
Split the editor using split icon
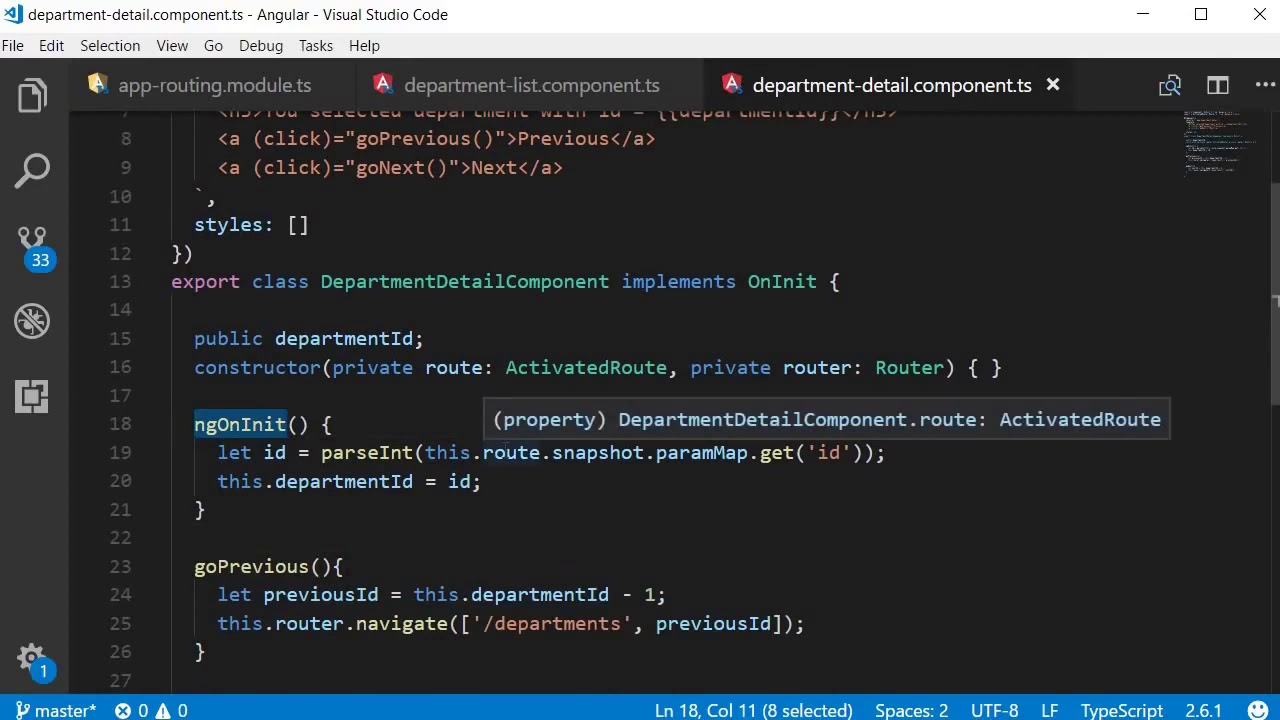[1217, 85]
